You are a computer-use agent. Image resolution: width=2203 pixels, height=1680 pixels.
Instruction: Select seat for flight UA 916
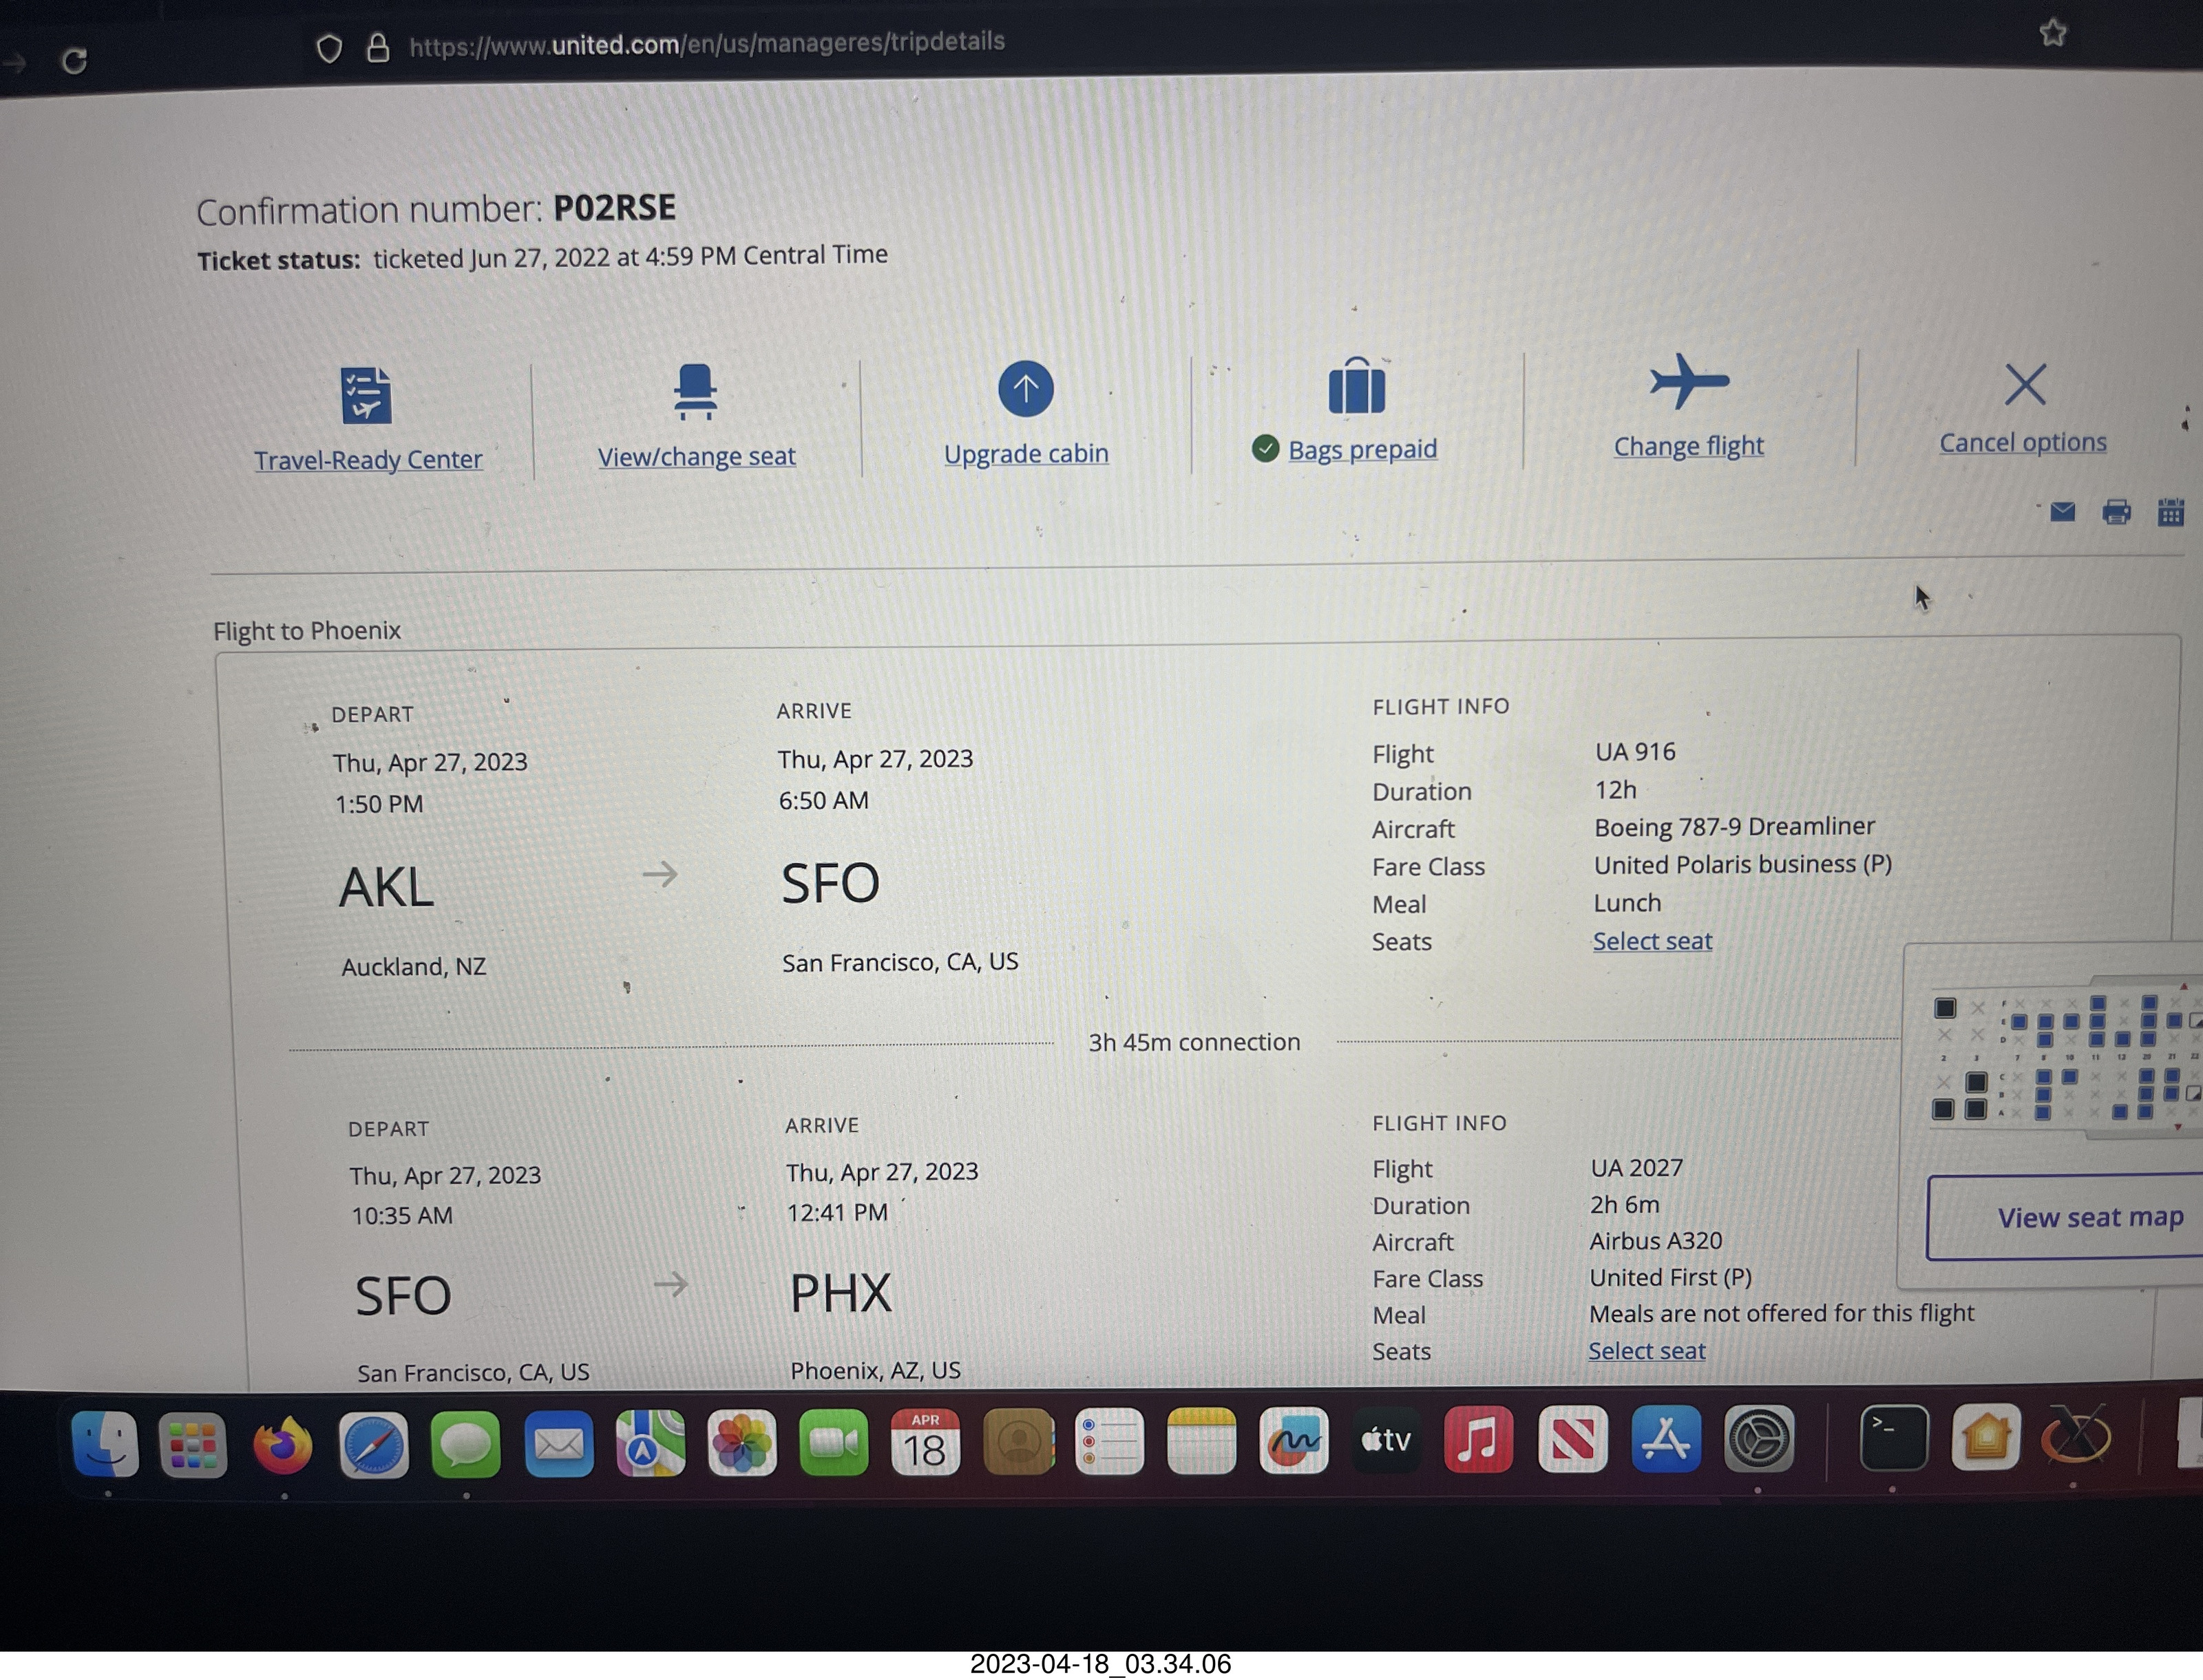1652,941
